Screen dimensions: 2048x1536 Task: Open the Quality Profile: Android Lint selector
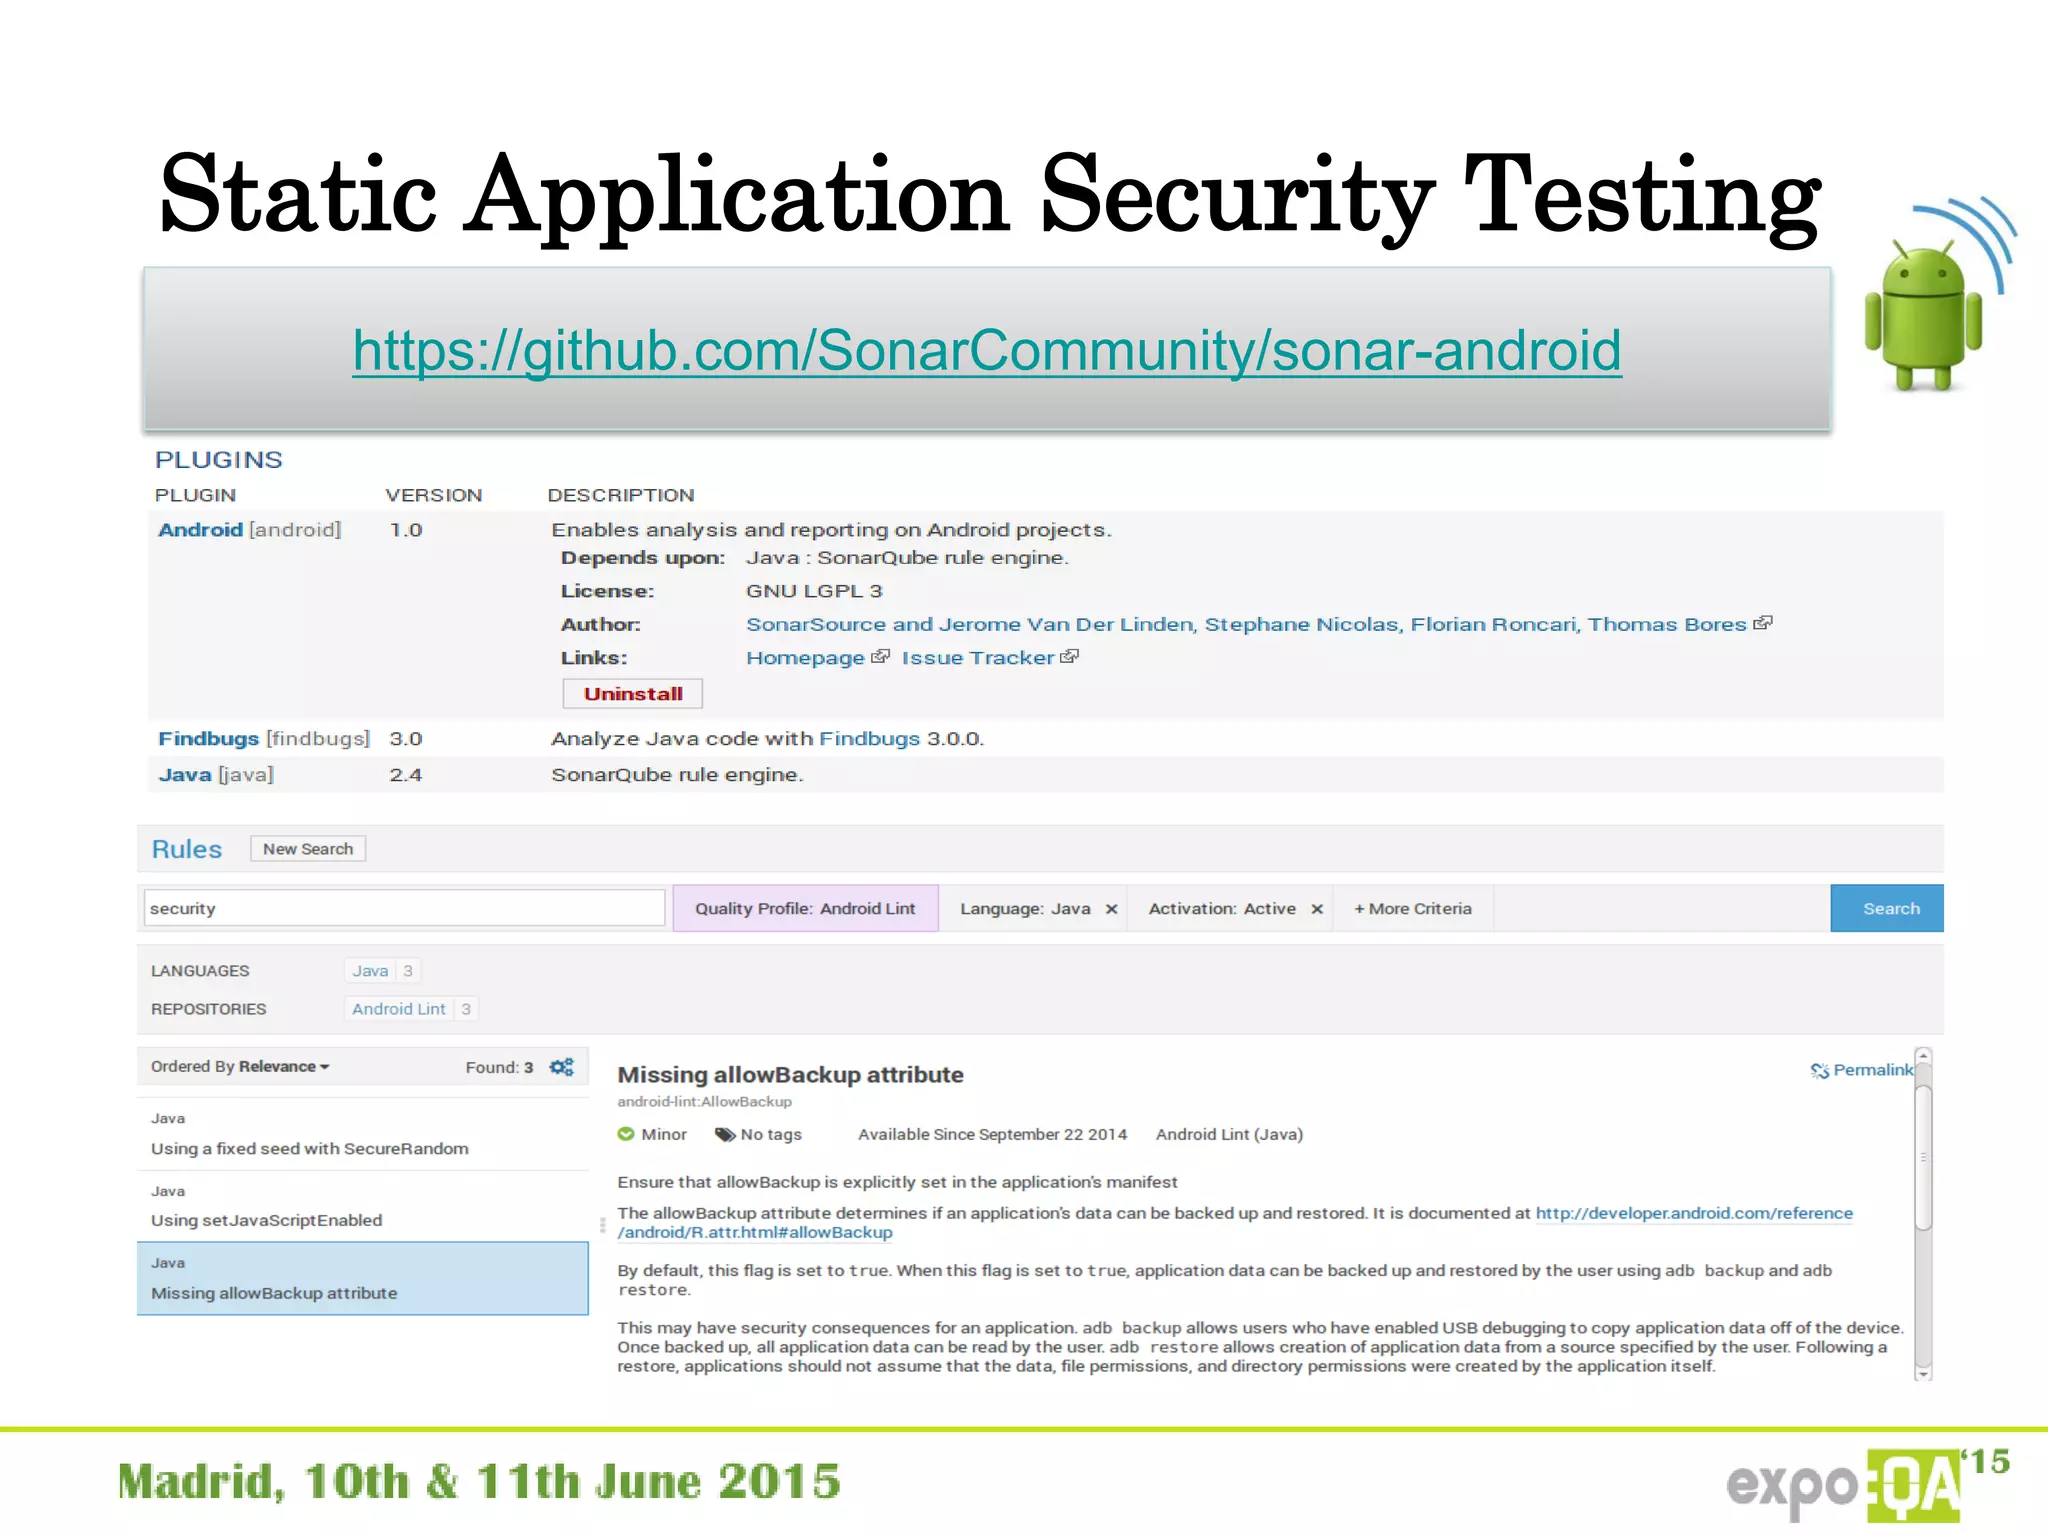point(805,909)
